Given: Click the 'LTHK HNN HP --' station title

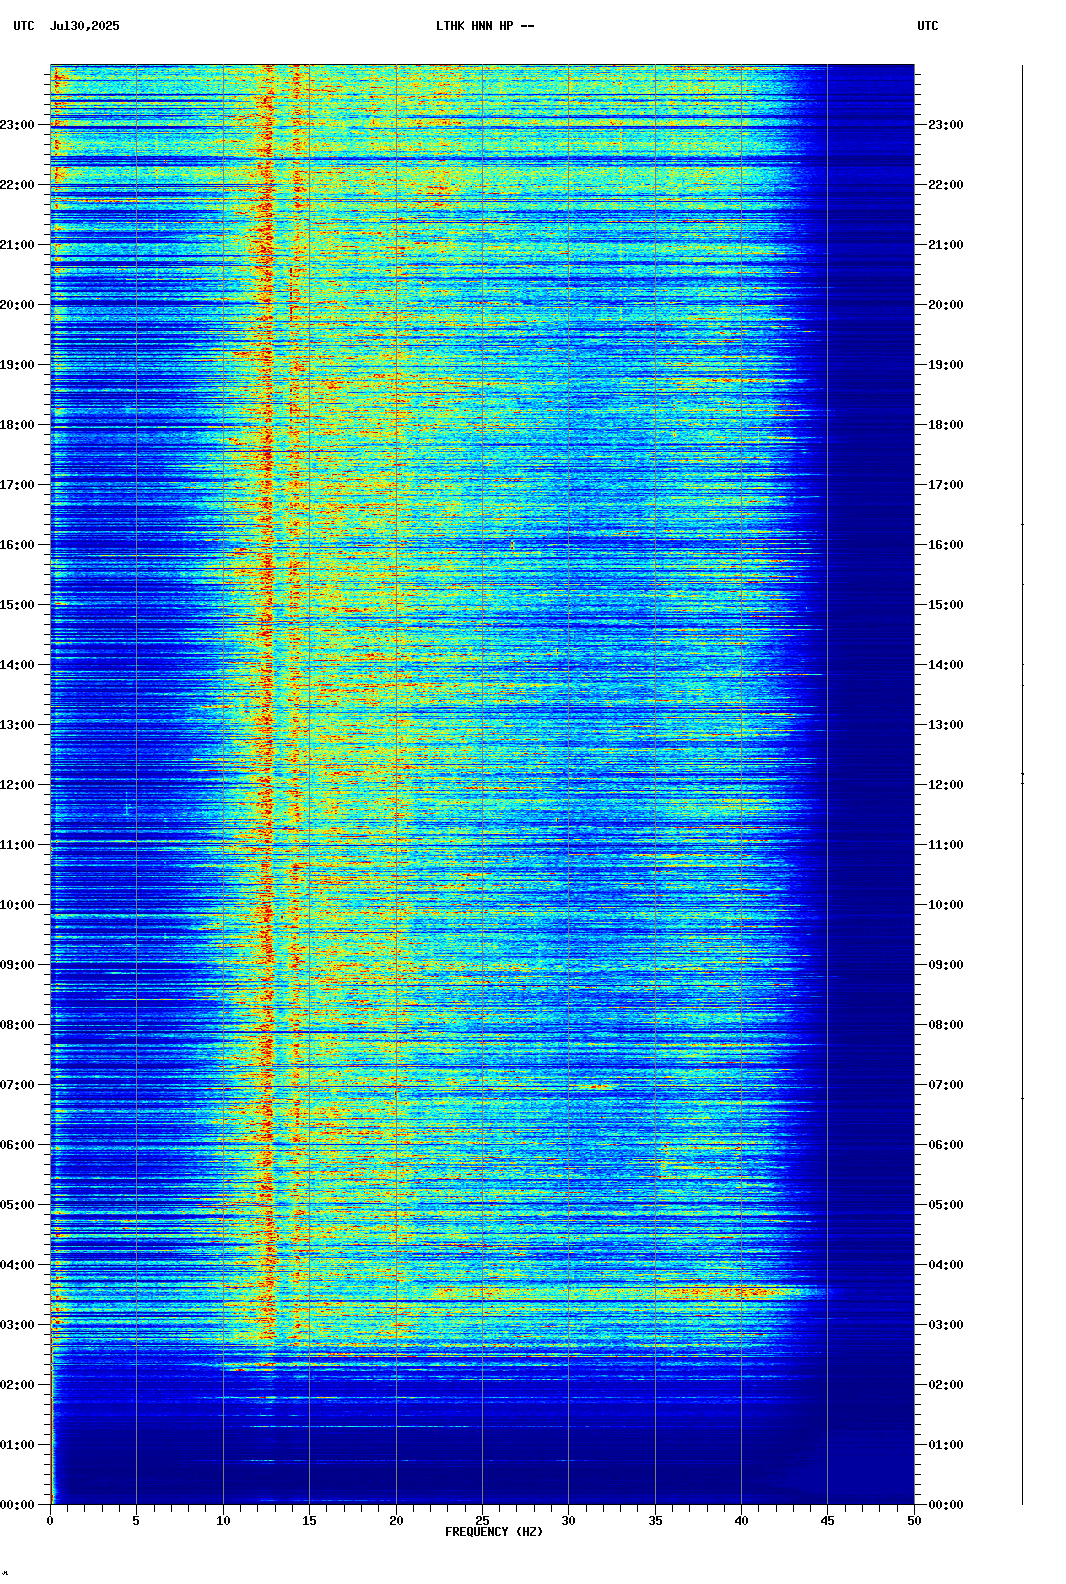Looking at the screenshot, I should pyautogui.click(x=485, y=26).
